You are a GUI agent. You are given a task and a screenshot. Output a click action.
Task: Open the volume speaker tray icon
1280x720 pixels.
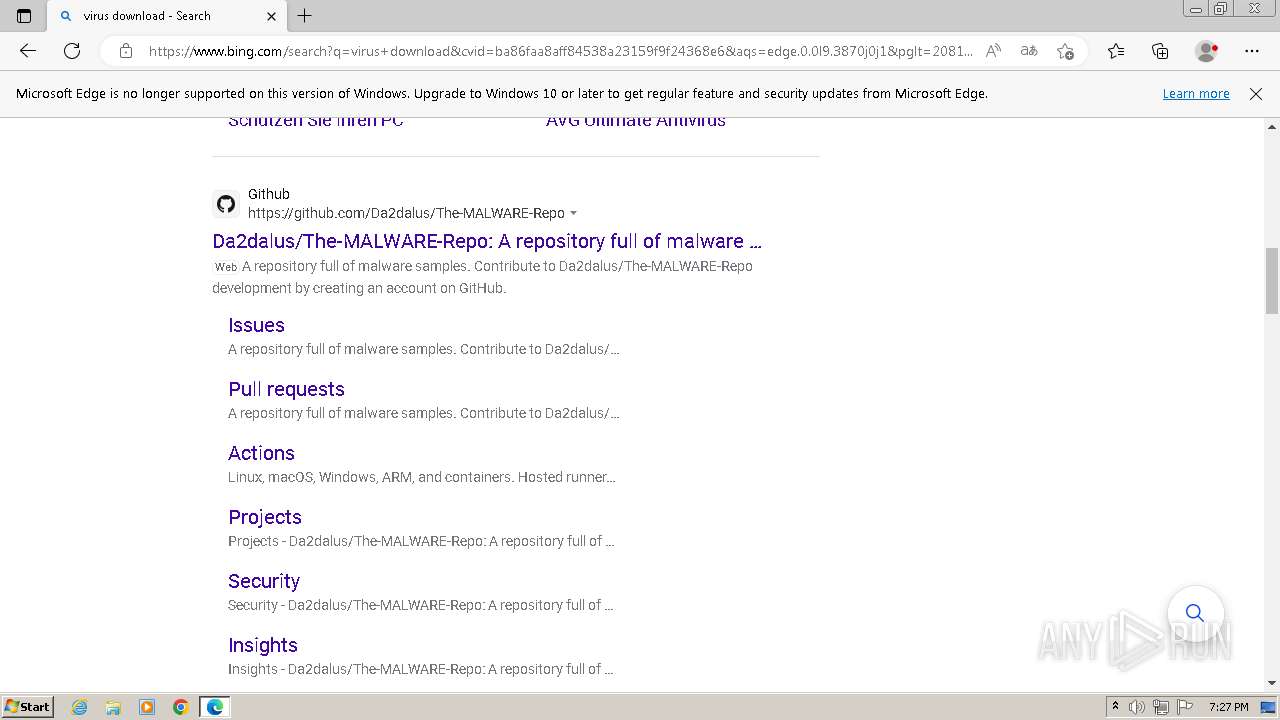(1137, 707)
